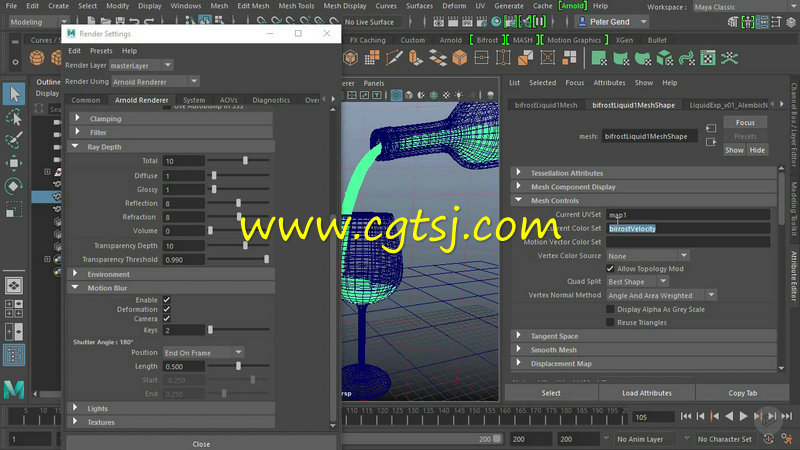The height and width of the screenshot is (450, 800).
Task: Click the Select button in Attribute Editor
Action: 551,393
